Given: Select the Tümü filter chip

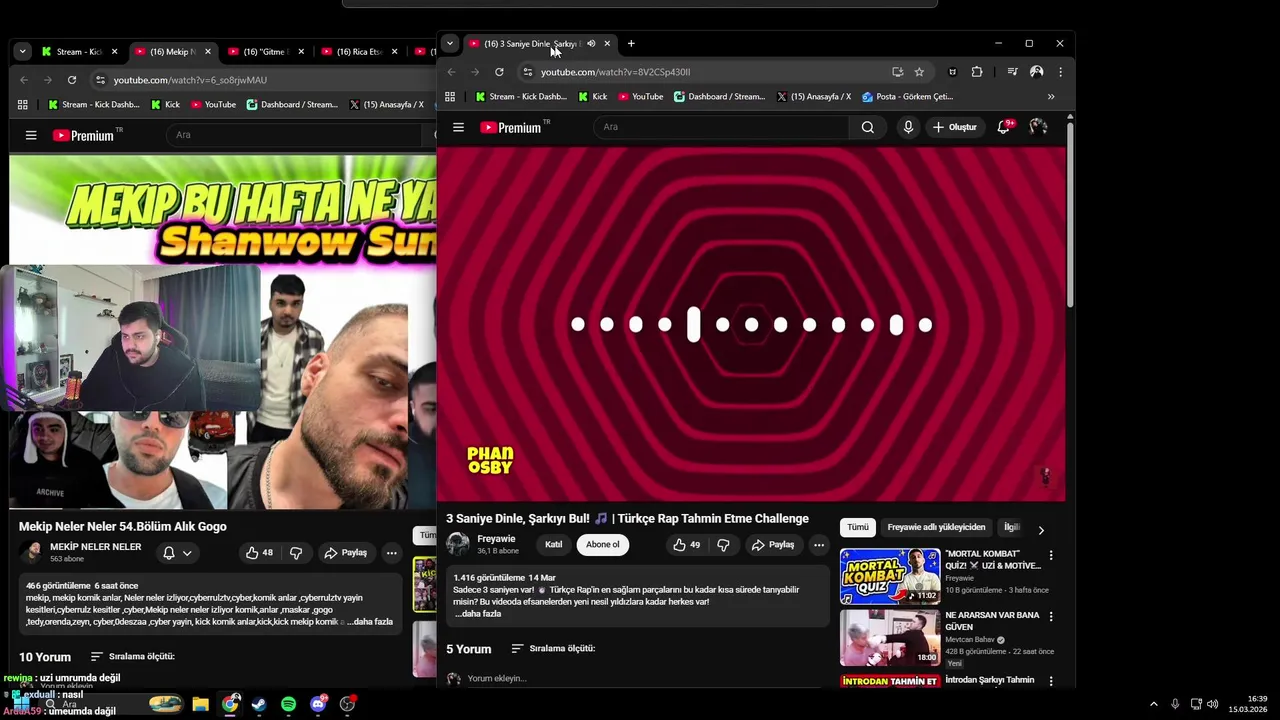Looking at the screenshot, I should (x=858, y=527).
